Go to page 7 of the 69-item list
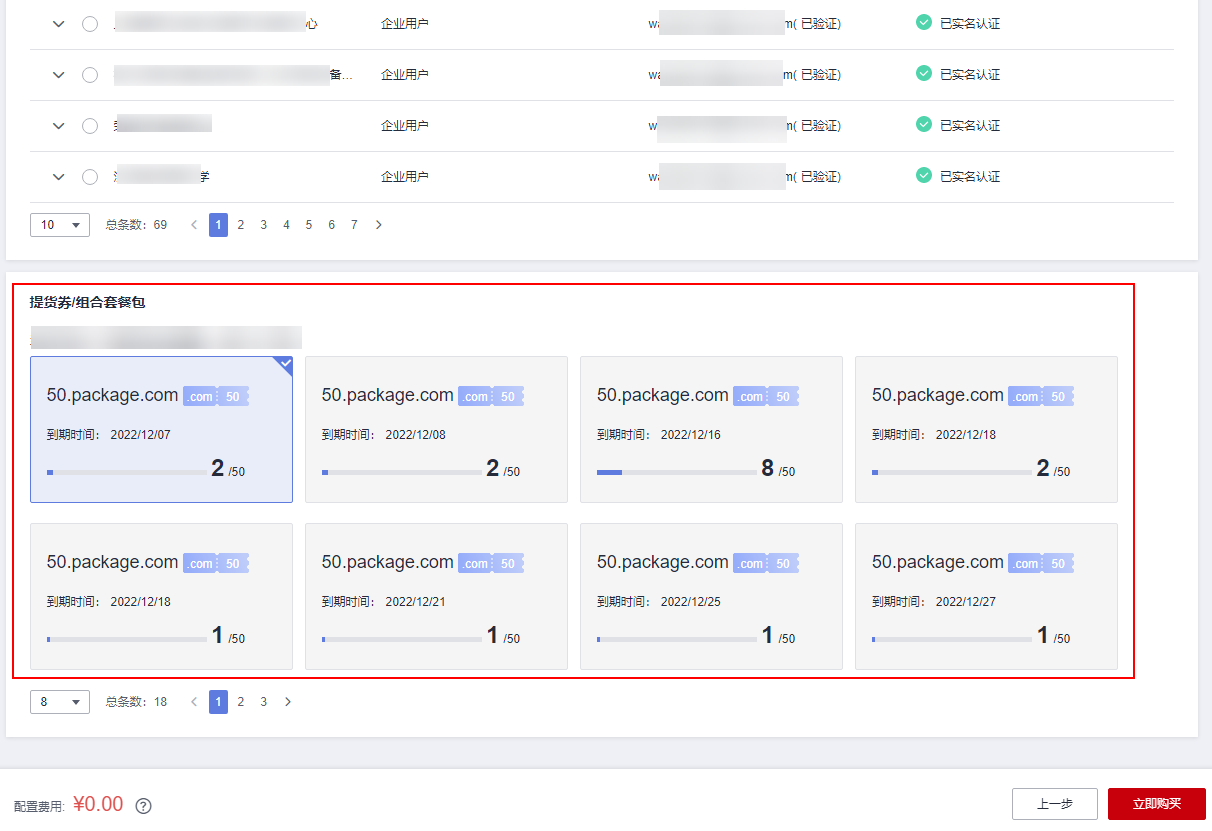This screenshot has height=831, width=1212. pyautogui.click(x=354, y=225)
